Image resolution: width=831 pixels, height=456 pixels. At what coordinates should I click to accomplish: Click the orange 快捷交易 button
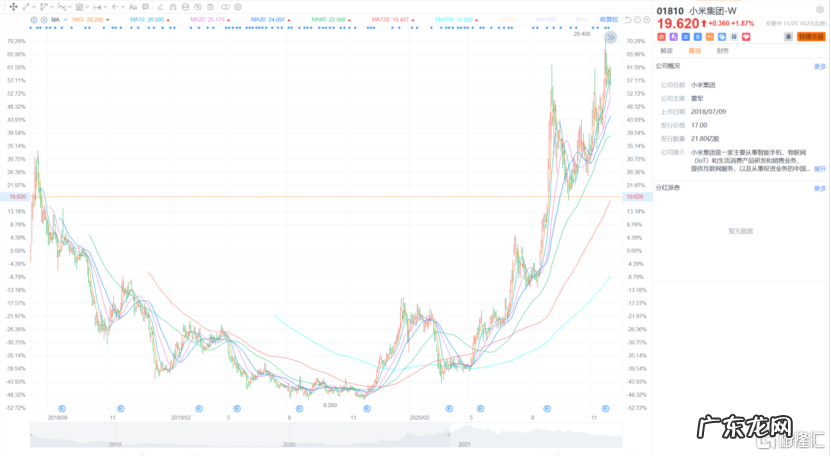click(x=811, y=37)
